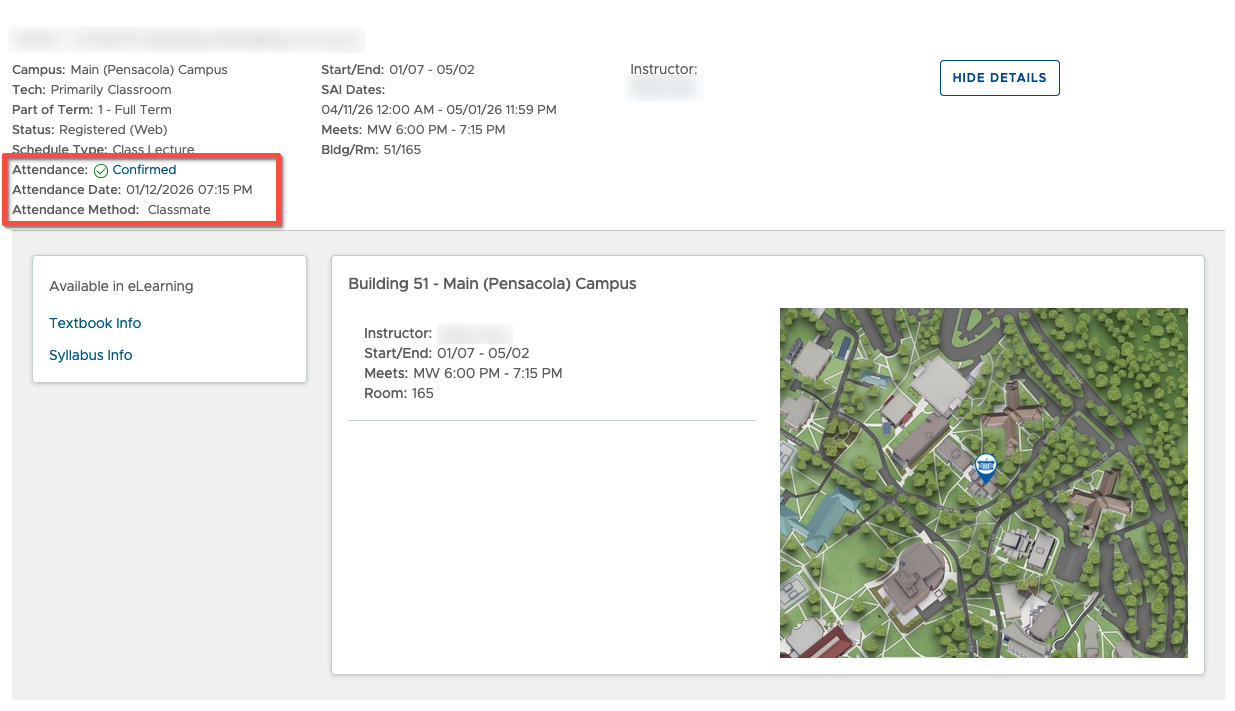The image size is (1235, 711).
Task: Open the Syllabus Info link
Action: (90, 355)
